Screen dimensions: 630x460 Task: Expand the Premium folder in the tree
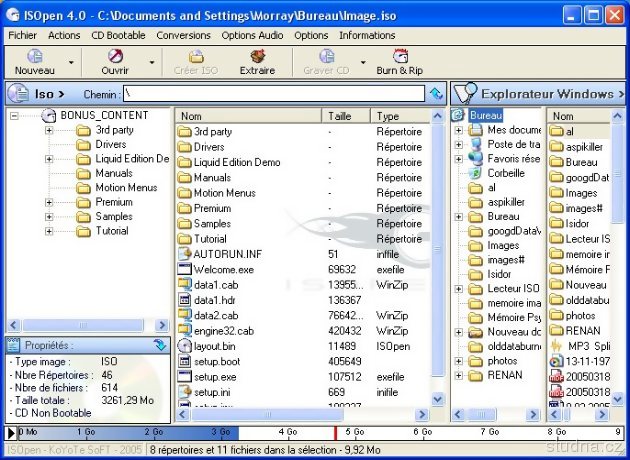[x=49, y=202]
